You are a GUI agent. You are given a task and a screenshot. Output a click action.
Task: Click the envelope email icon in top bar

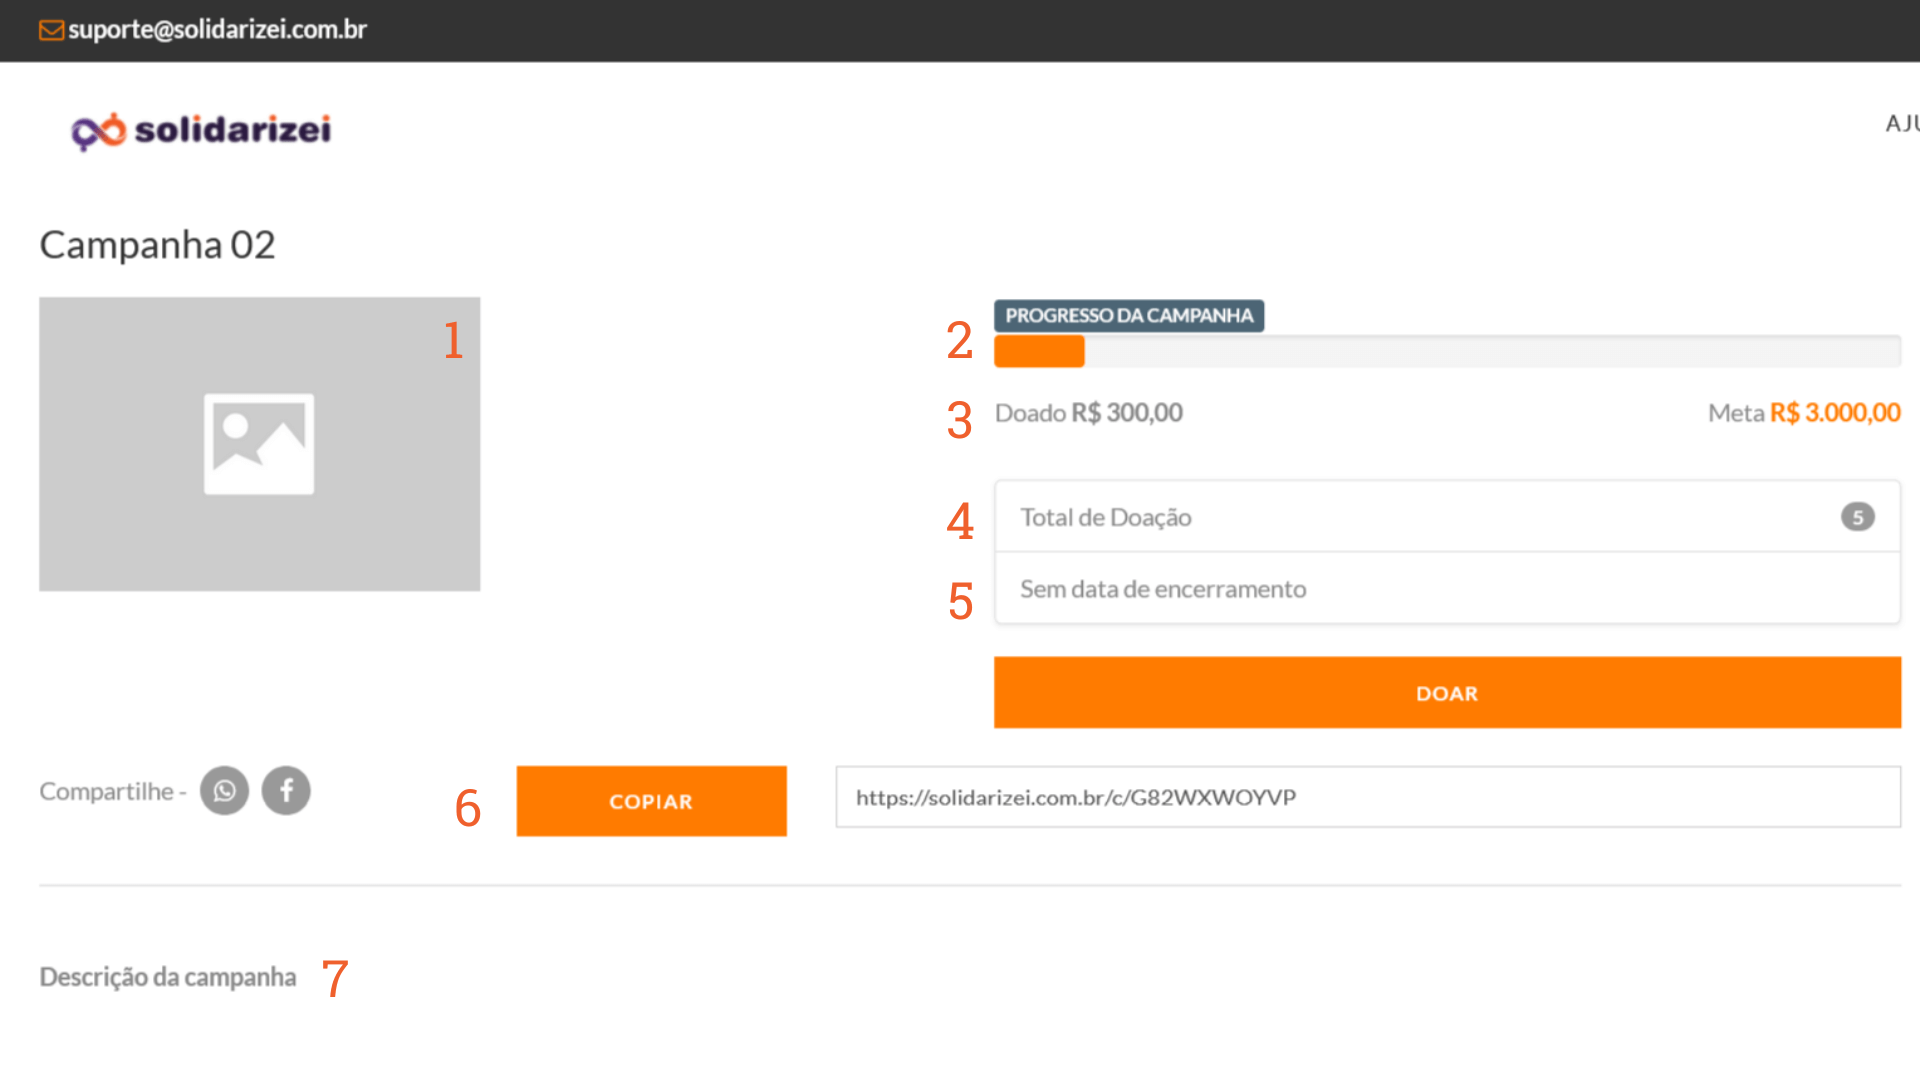pos(51,30)
